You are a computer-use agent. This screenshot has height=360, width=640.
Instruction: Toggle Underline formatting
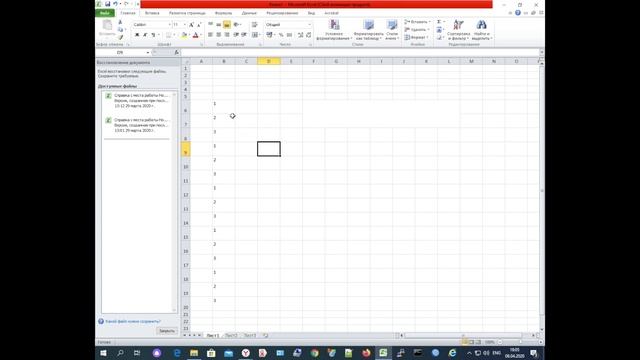pyautogui.click(x=153, y=35)
